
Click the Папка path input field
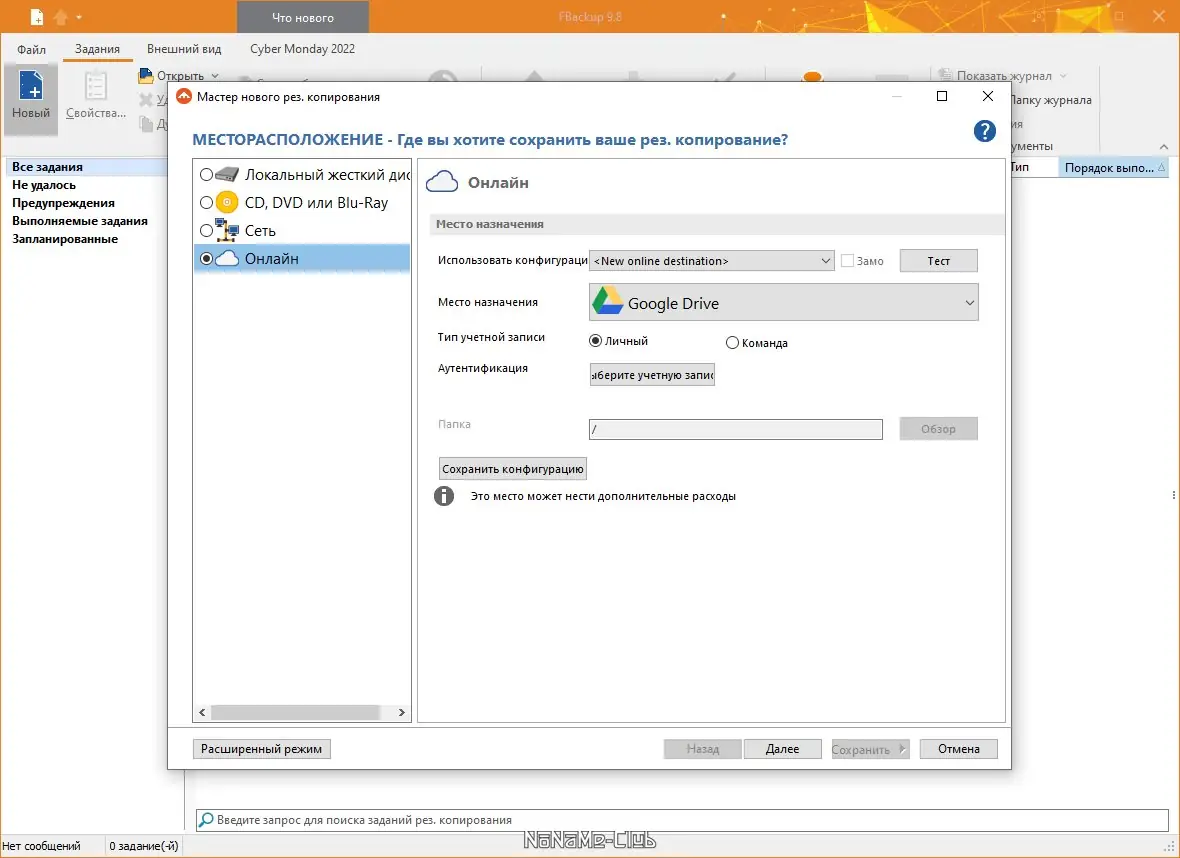pos(735,429)
